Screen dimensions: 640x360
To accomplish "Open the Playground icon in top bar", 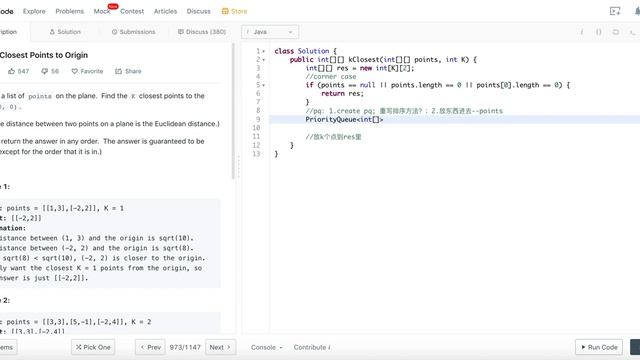I will coord(615,11).
